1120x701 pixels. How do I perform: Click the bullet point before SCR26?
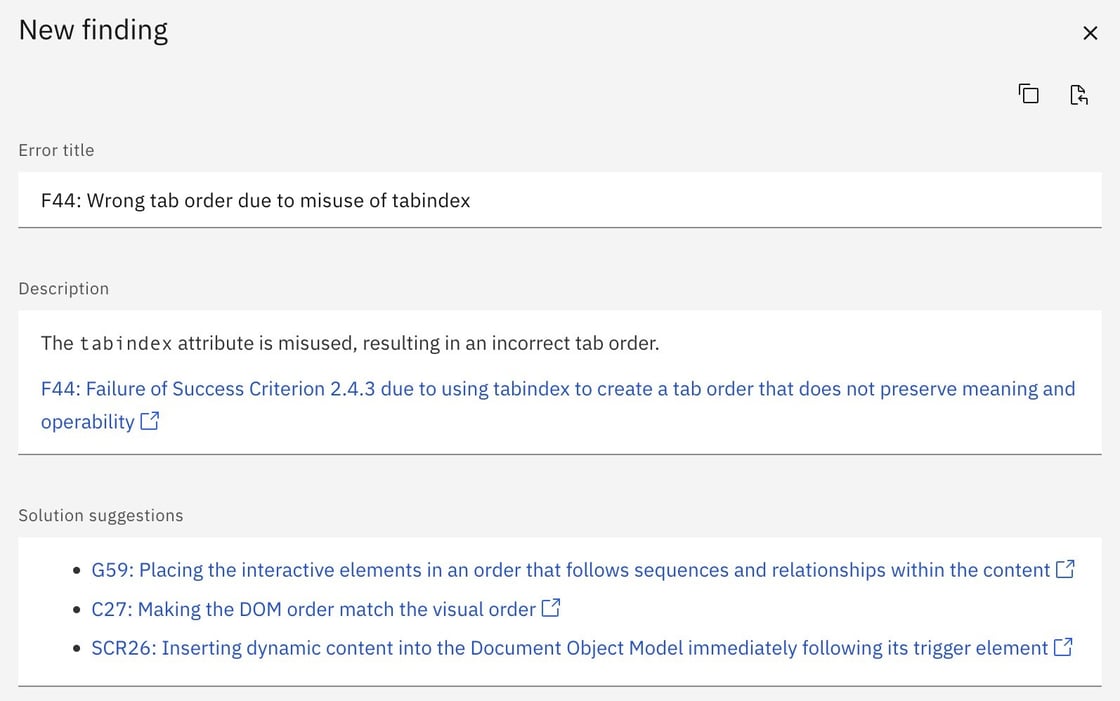(77, 649)
